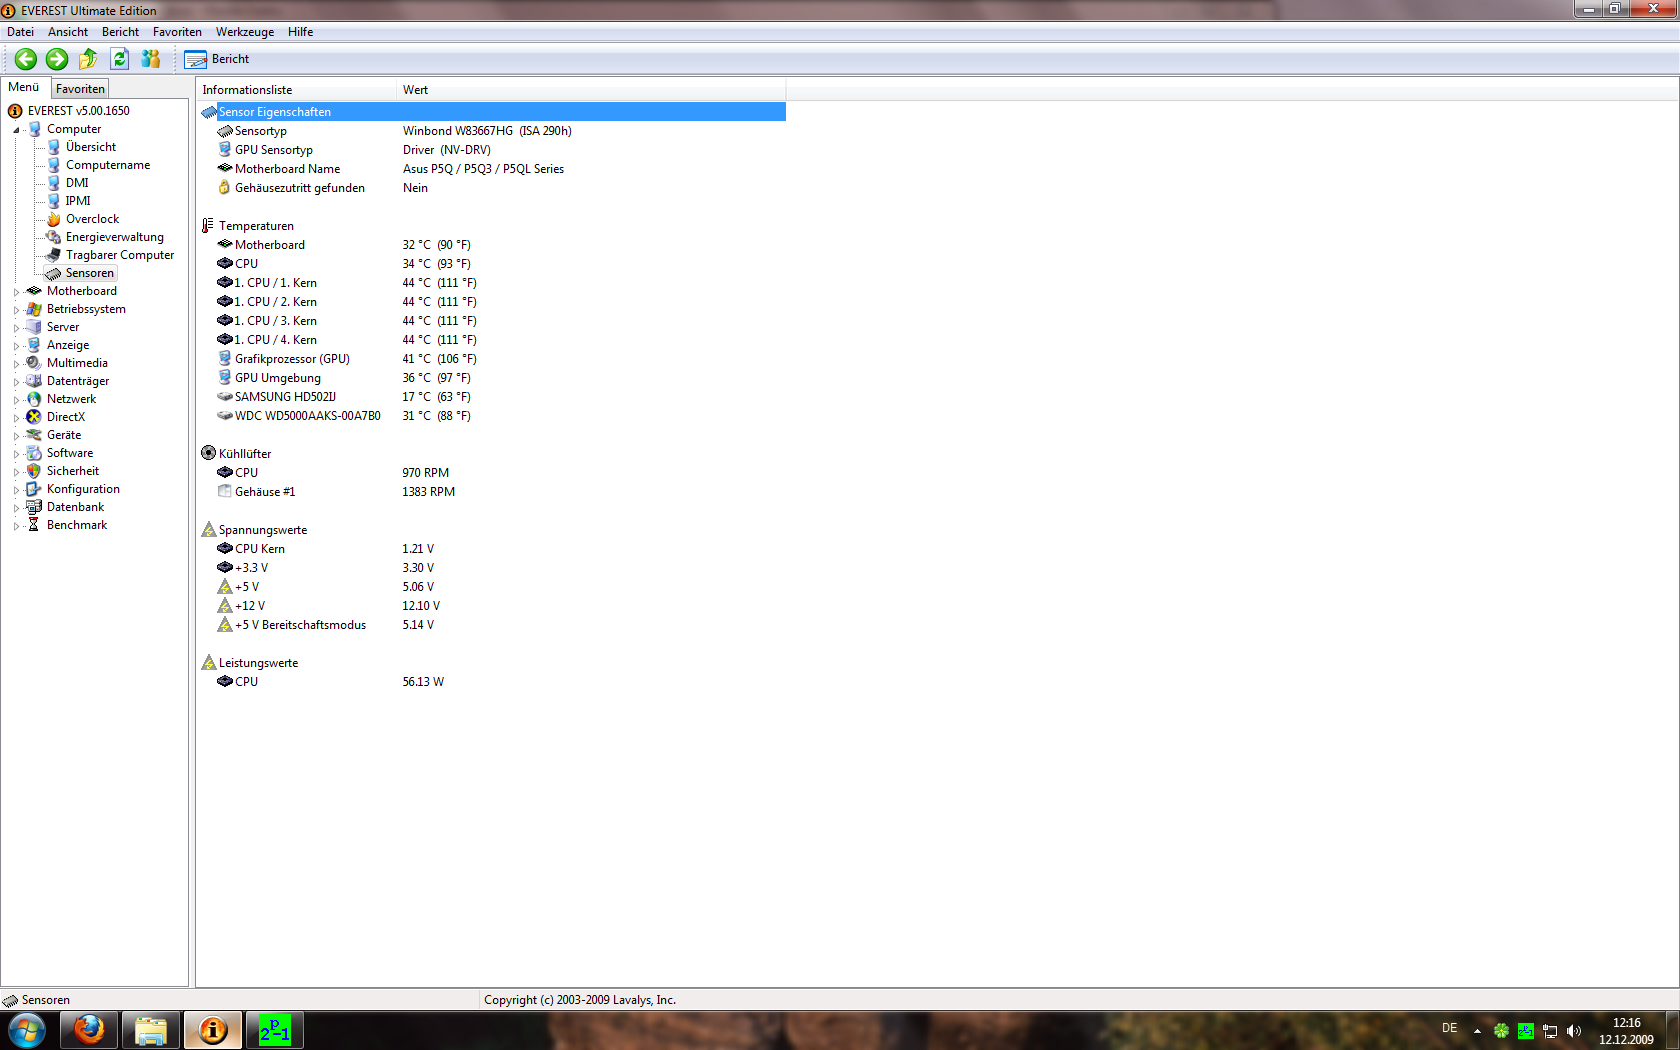The image size is (1680, 1050).
Task: Click the green Forward arrow toolbar icon
Action: point(57,59)
